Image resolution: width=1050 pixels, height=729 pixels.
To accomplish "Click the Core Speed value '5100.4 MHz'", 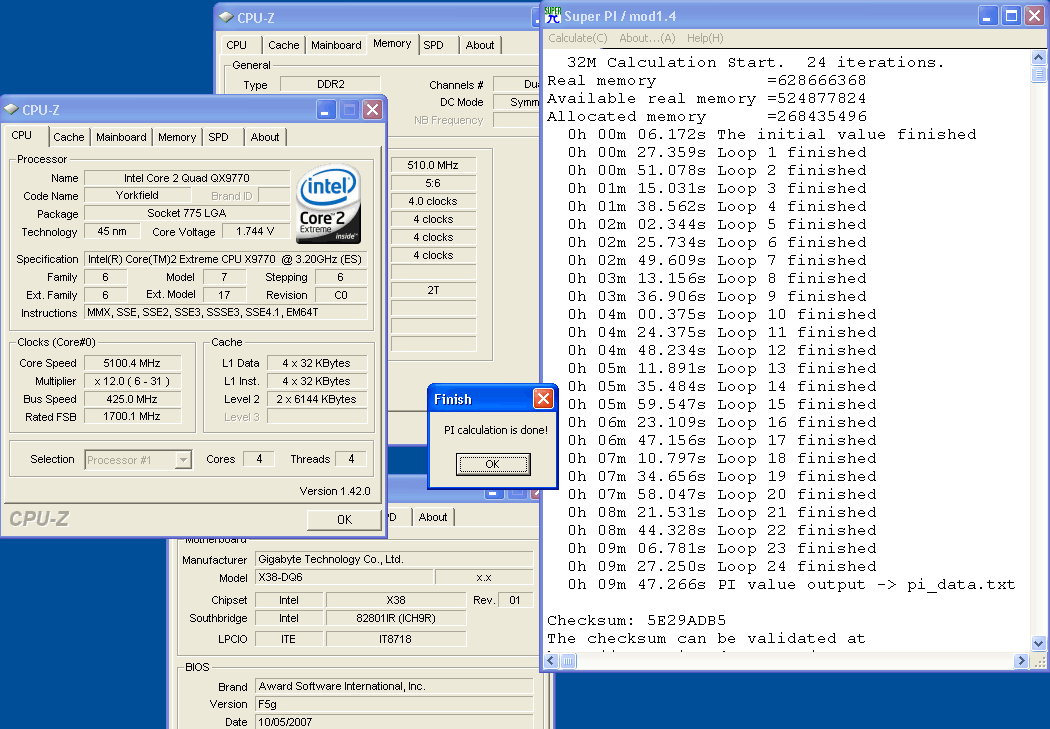I will coord(132,363).
